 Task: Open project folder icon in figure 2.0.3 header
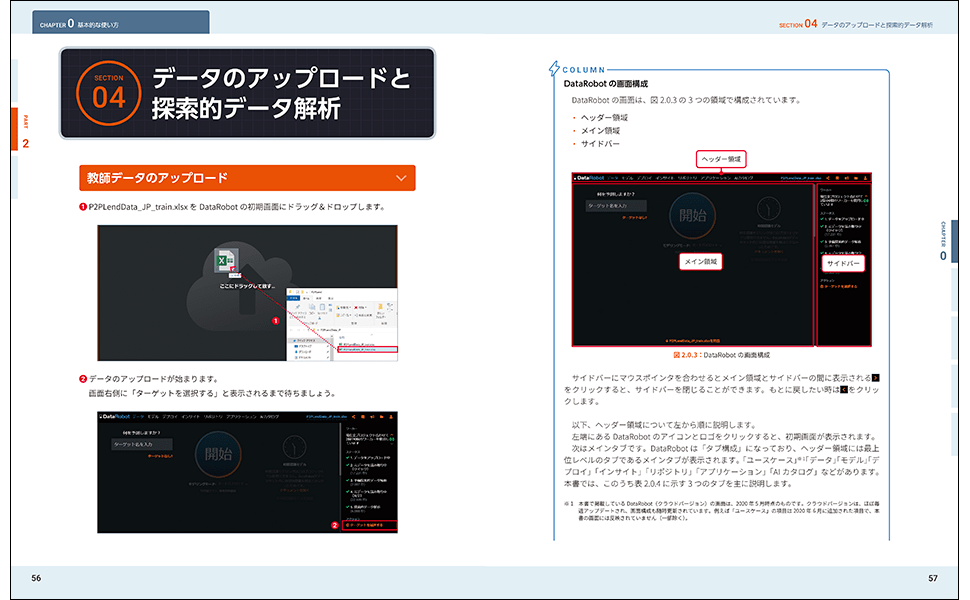(x=856, y=178)
